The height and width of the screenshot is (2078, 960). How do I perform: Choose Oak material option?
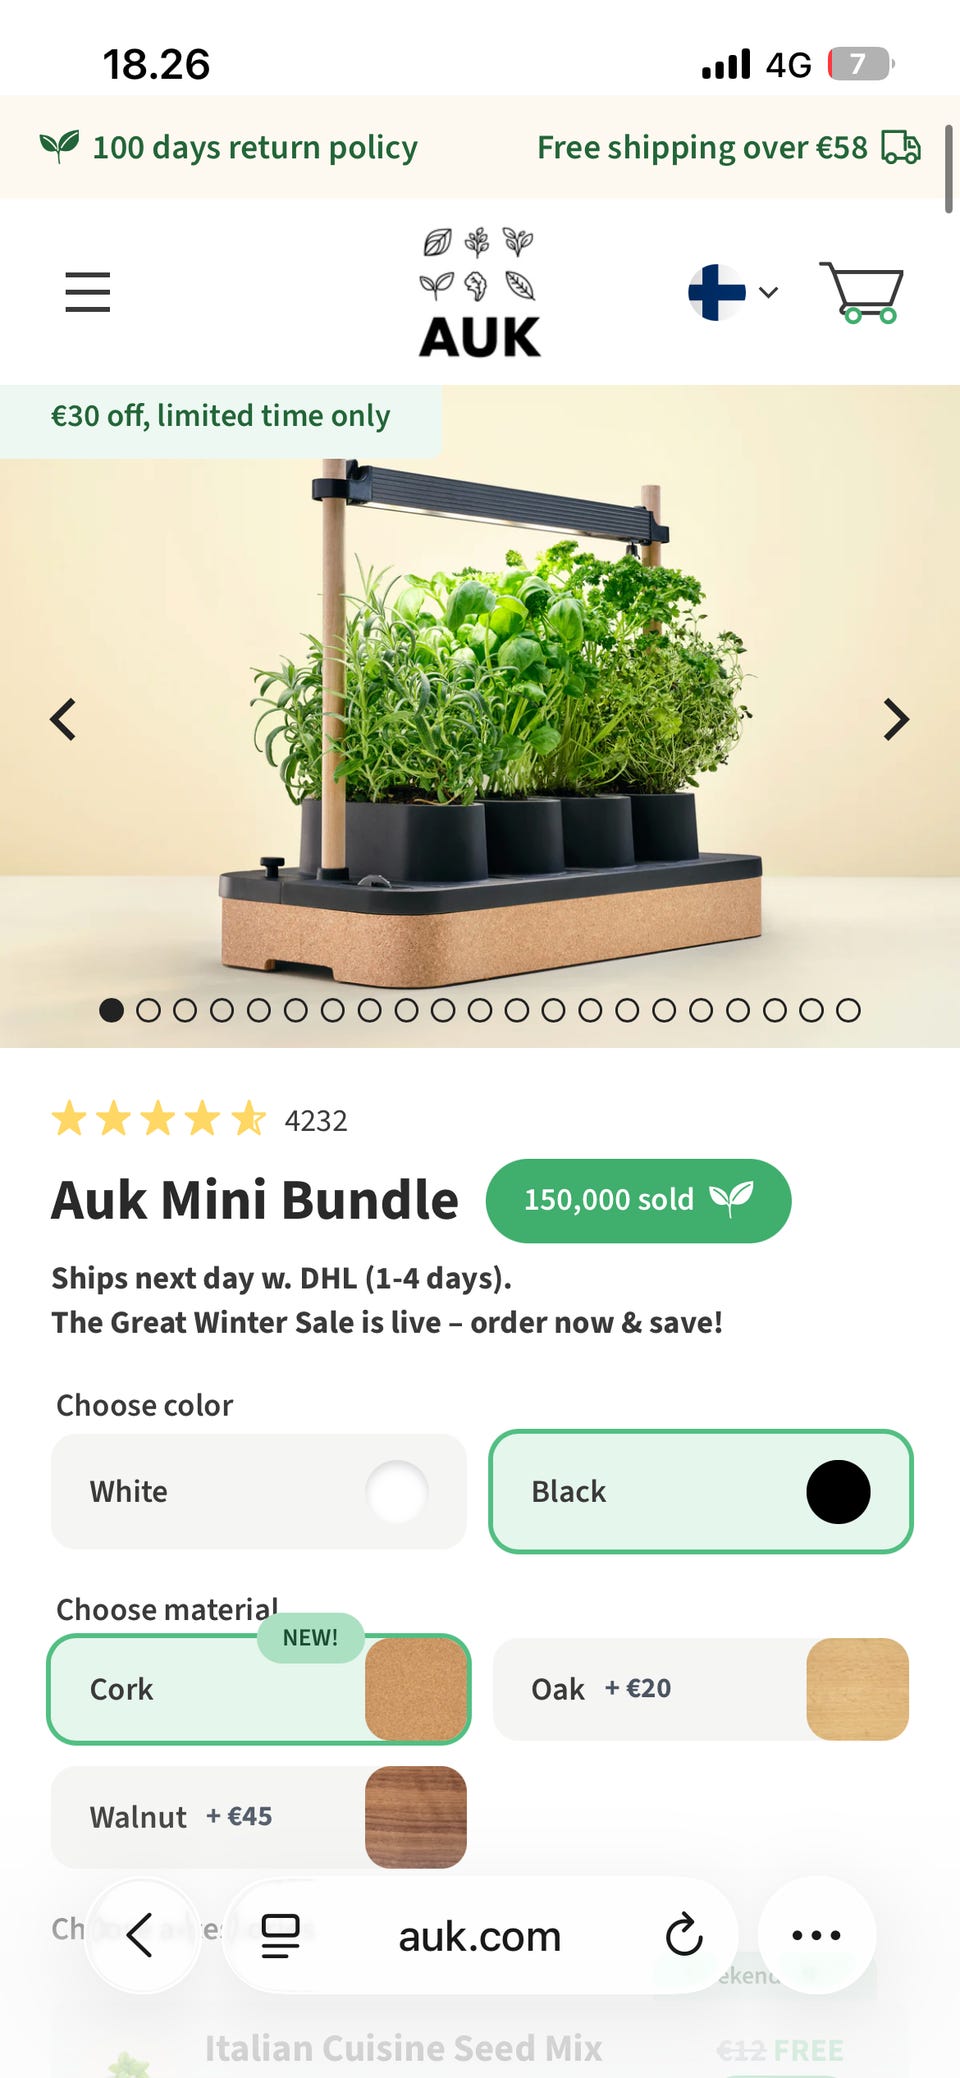[x=701, y=1689]
